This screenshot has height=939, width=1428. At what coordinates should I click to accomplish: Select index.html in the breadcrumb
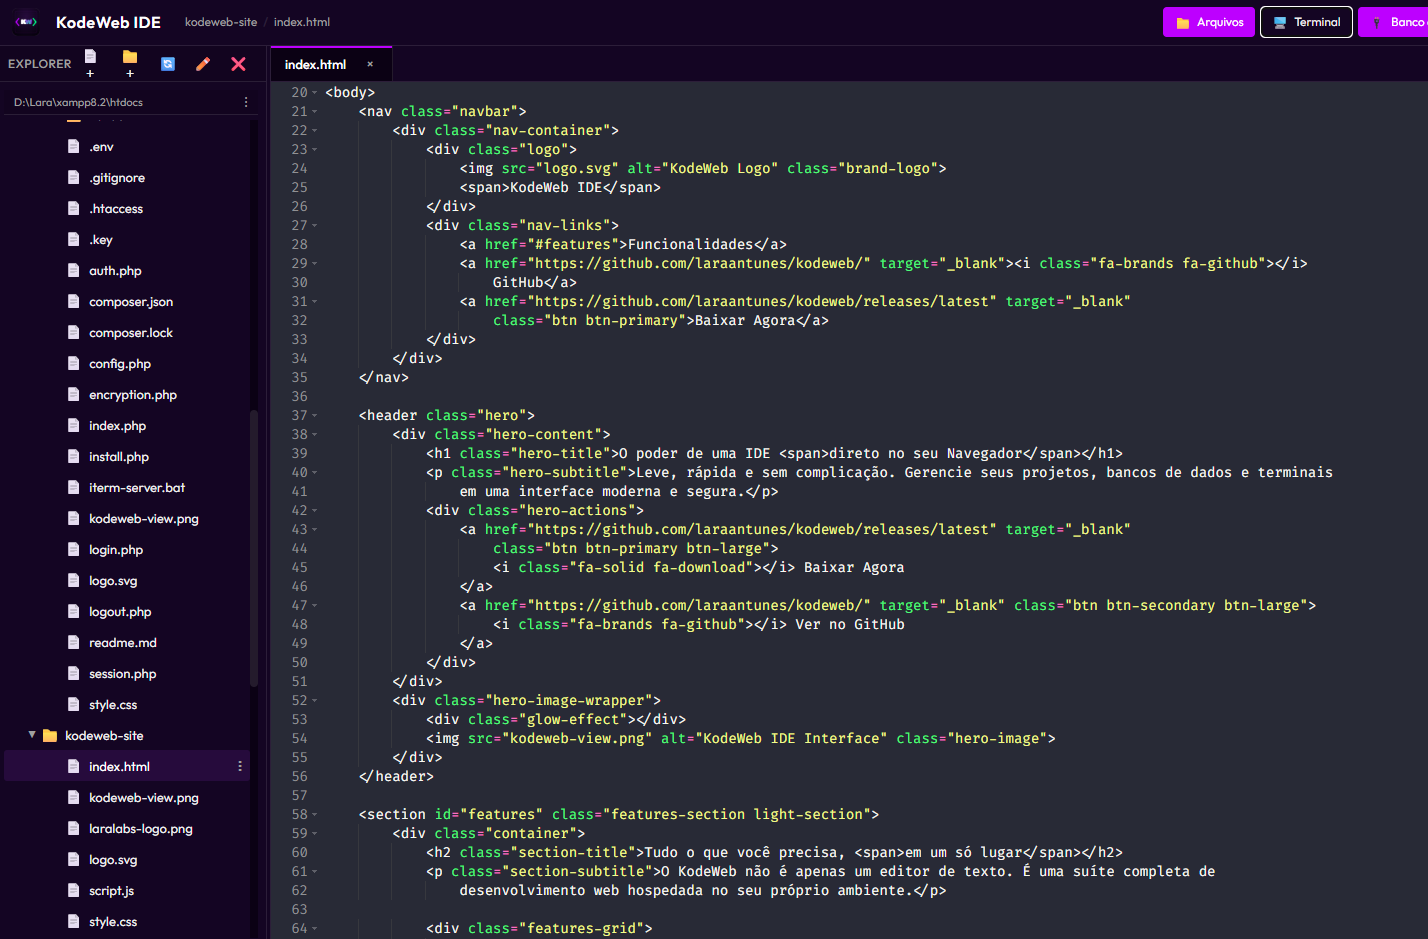302,22
